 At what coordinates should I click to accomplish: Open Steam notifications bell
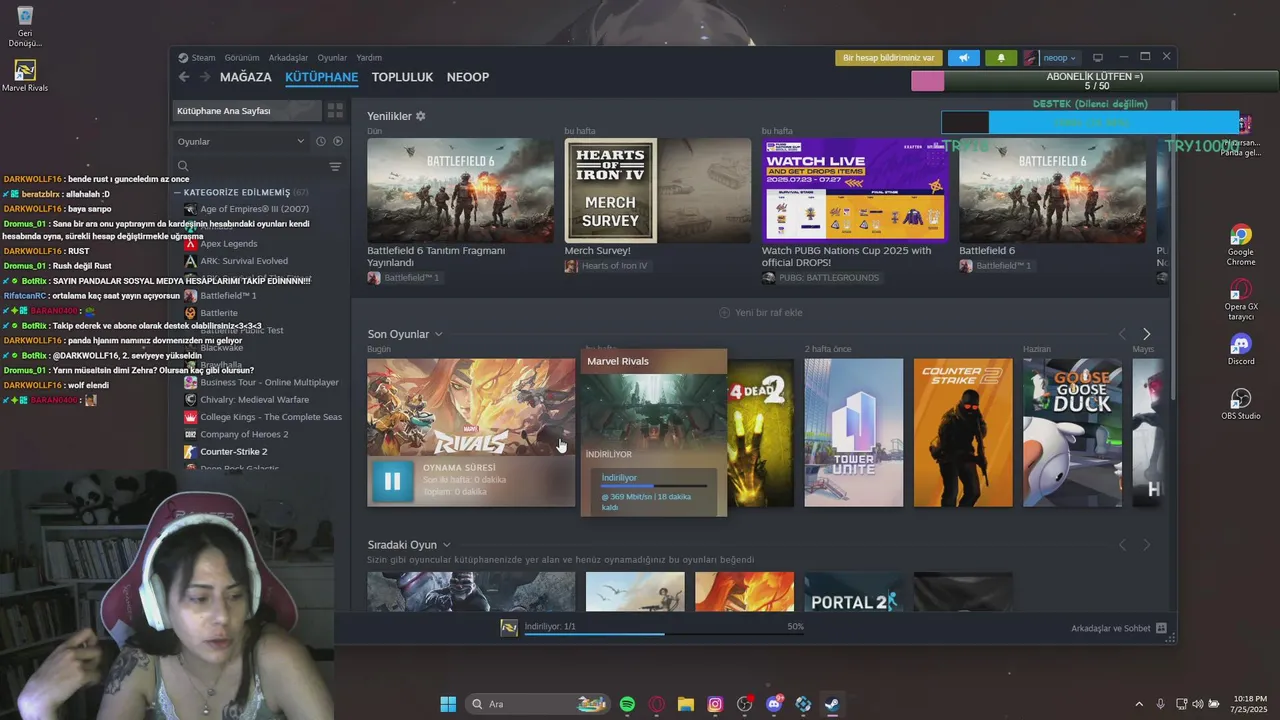[x=1001, y=58]
